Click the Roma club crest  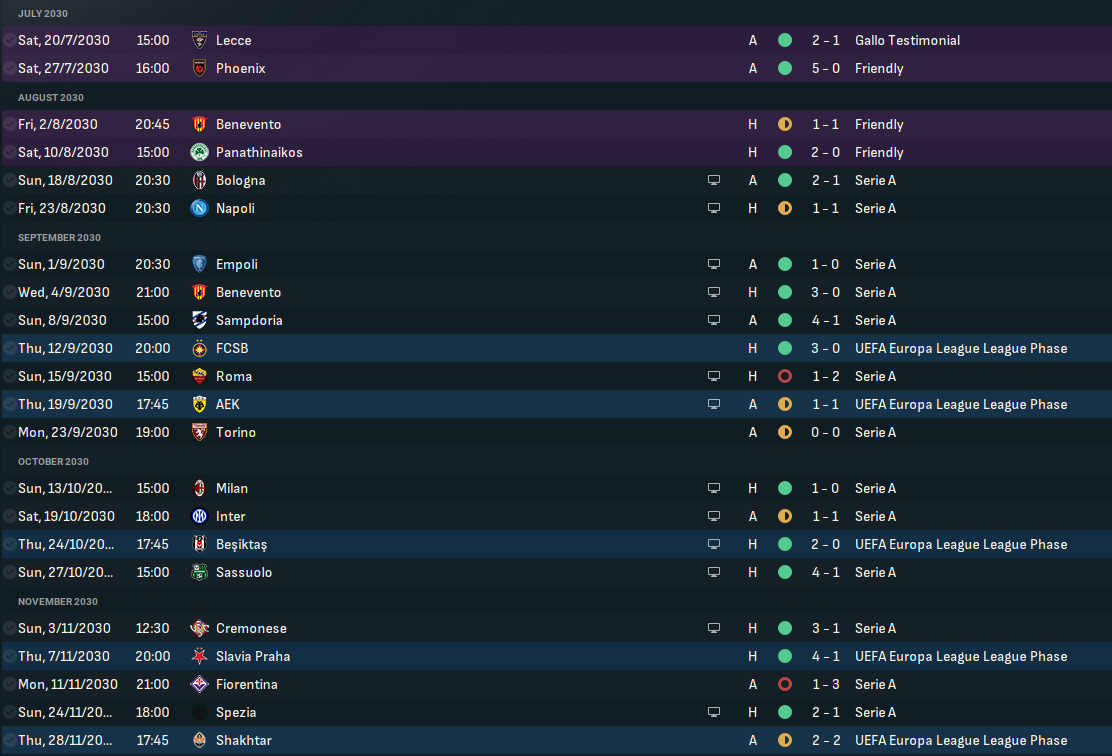(199, 376)
